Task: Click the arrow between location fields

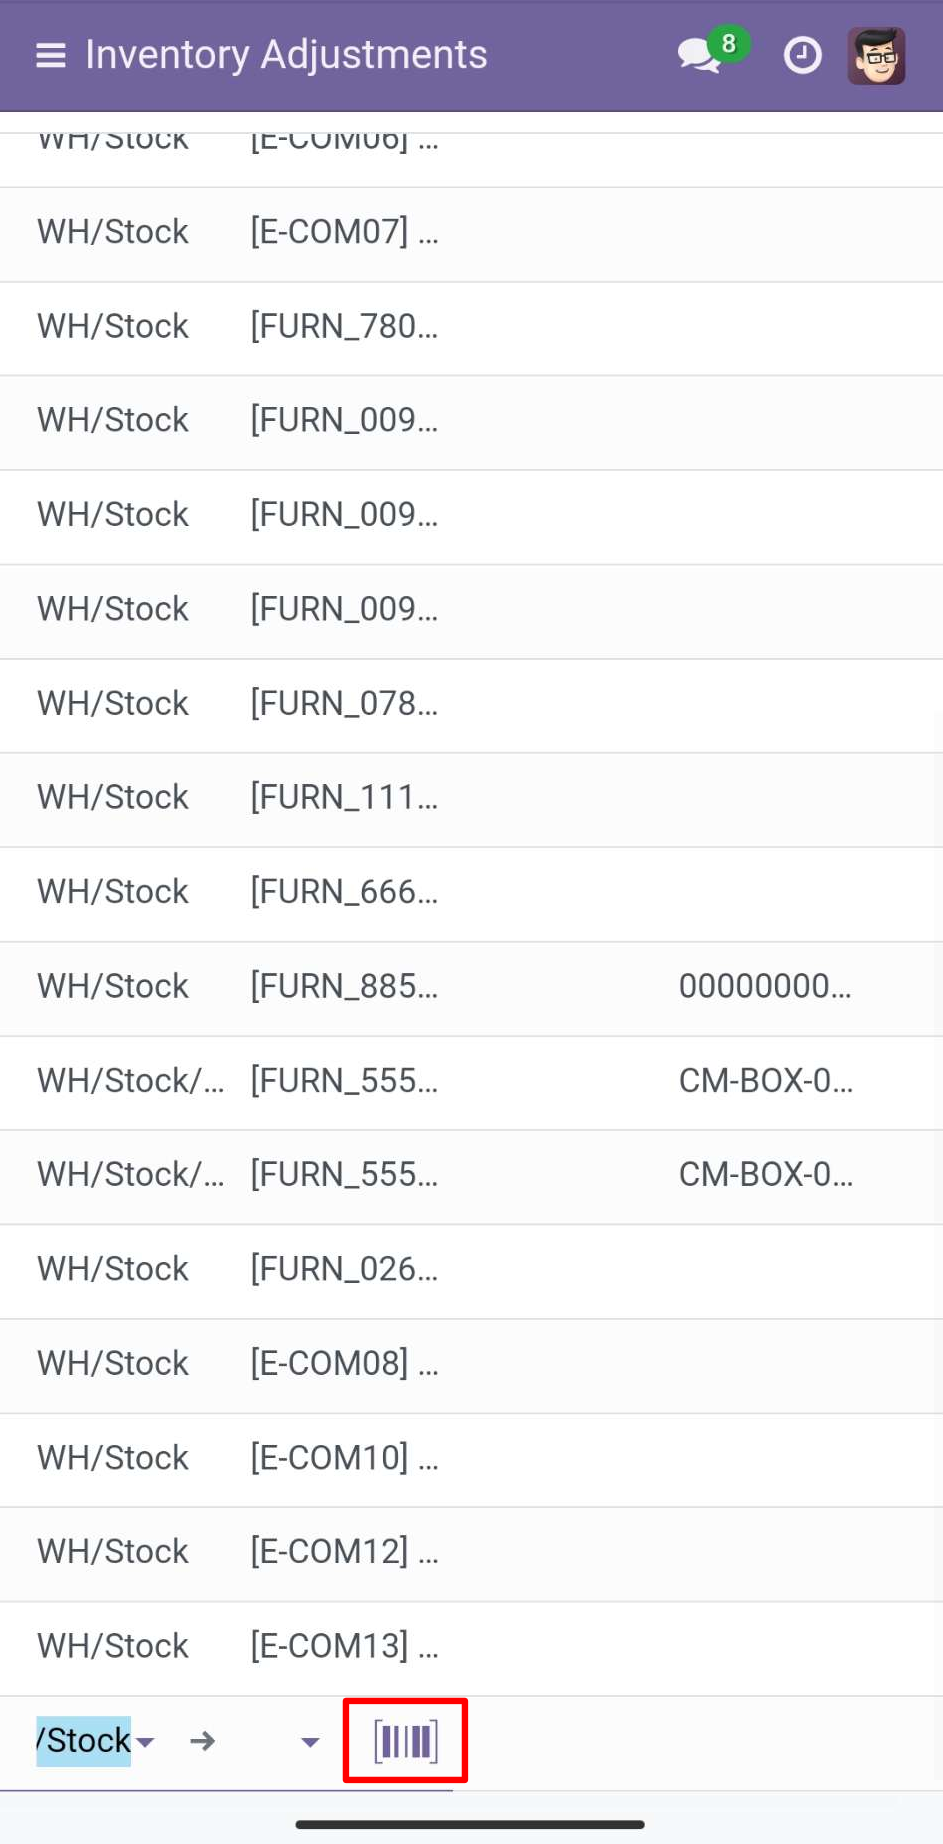Action: tap(203, 1741)
